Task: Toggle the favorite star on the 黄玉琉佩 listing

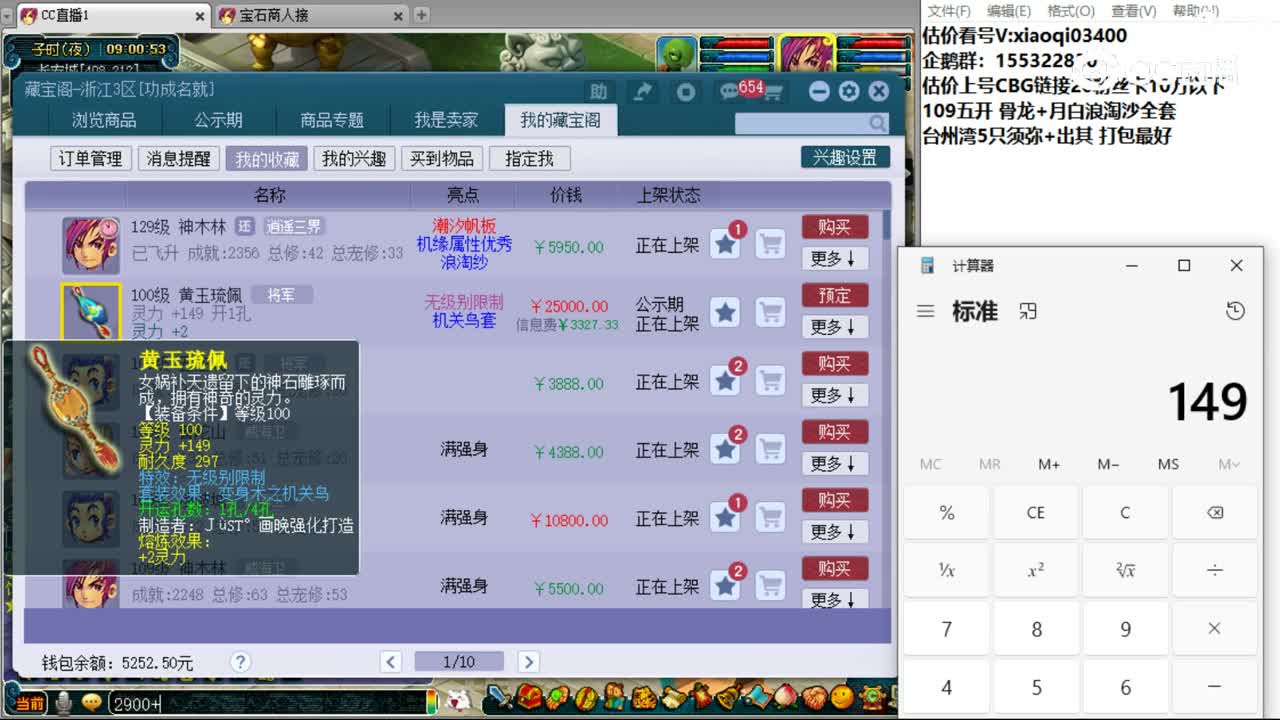Action: (724, 311)
